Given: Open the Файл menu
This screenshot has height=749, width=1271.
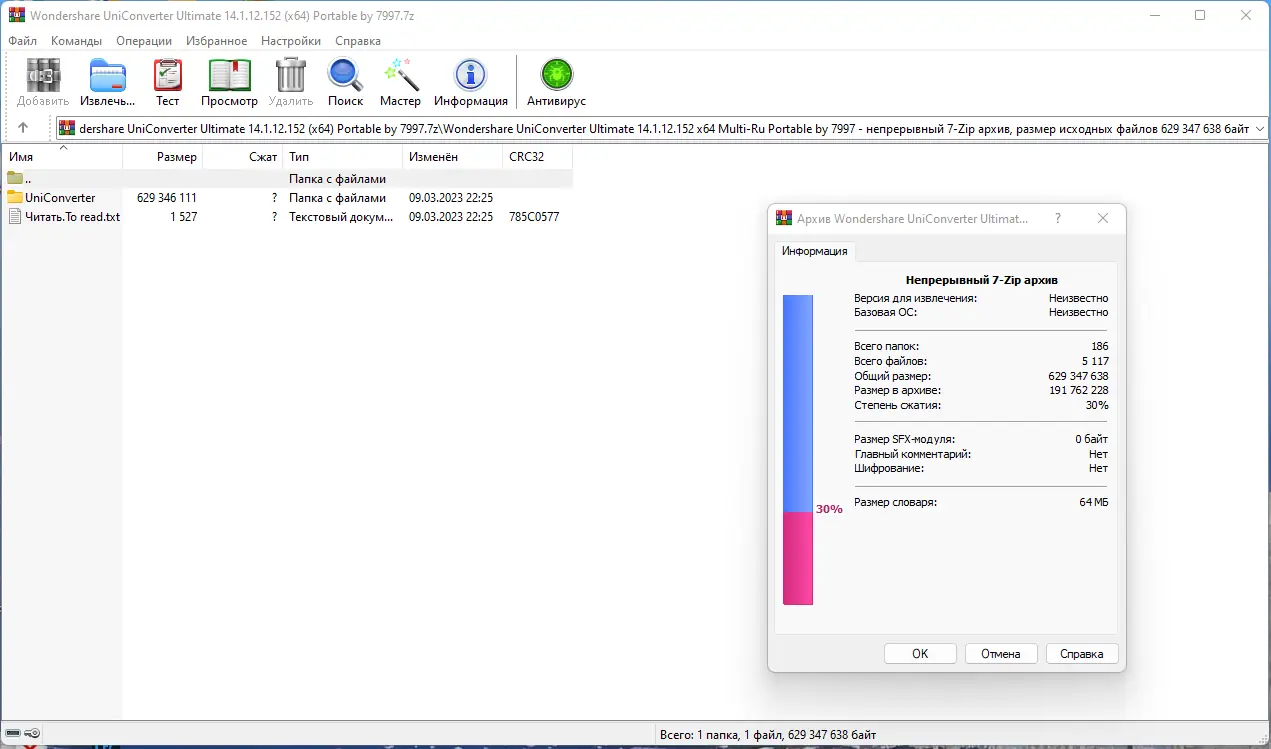Looking at the screenshot, I should [x=21, y=41].
